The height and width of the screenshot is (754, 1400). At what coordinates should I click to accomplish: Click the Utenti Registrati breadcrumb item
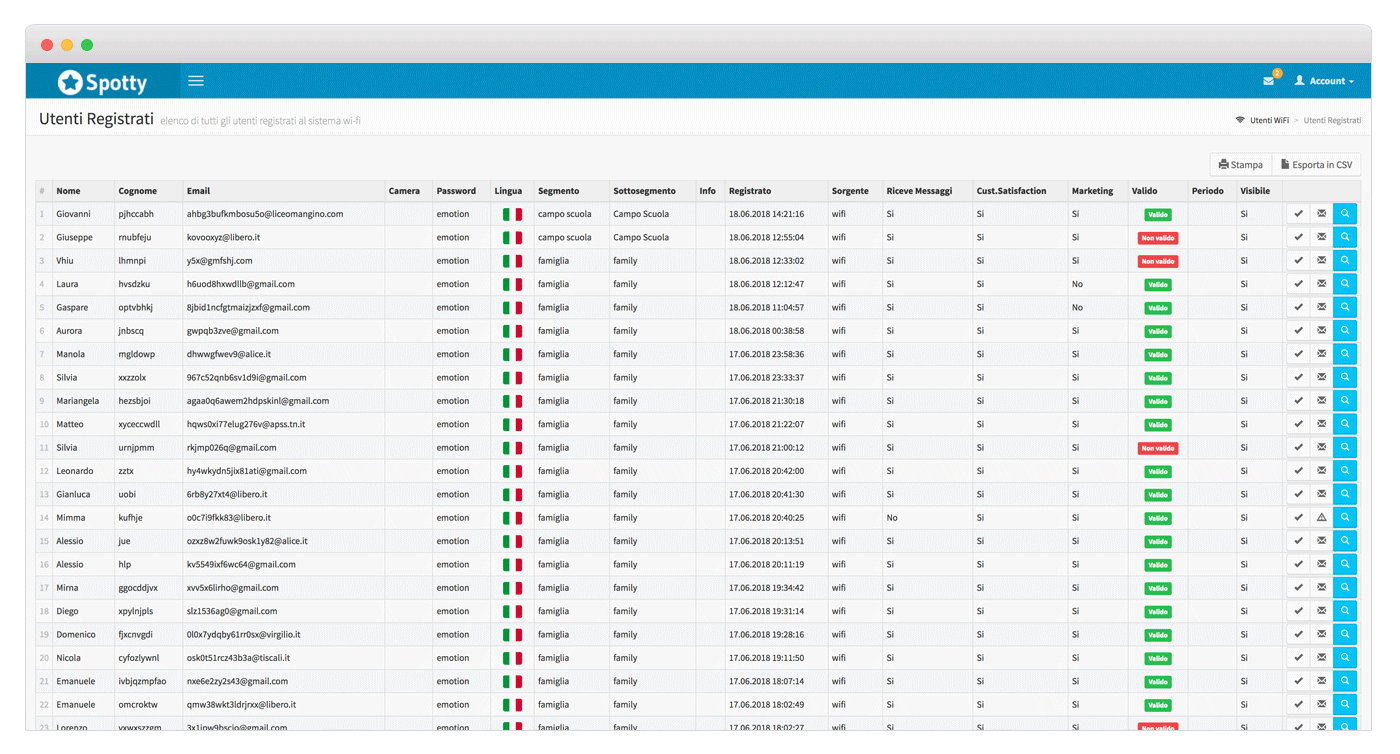1332,120
